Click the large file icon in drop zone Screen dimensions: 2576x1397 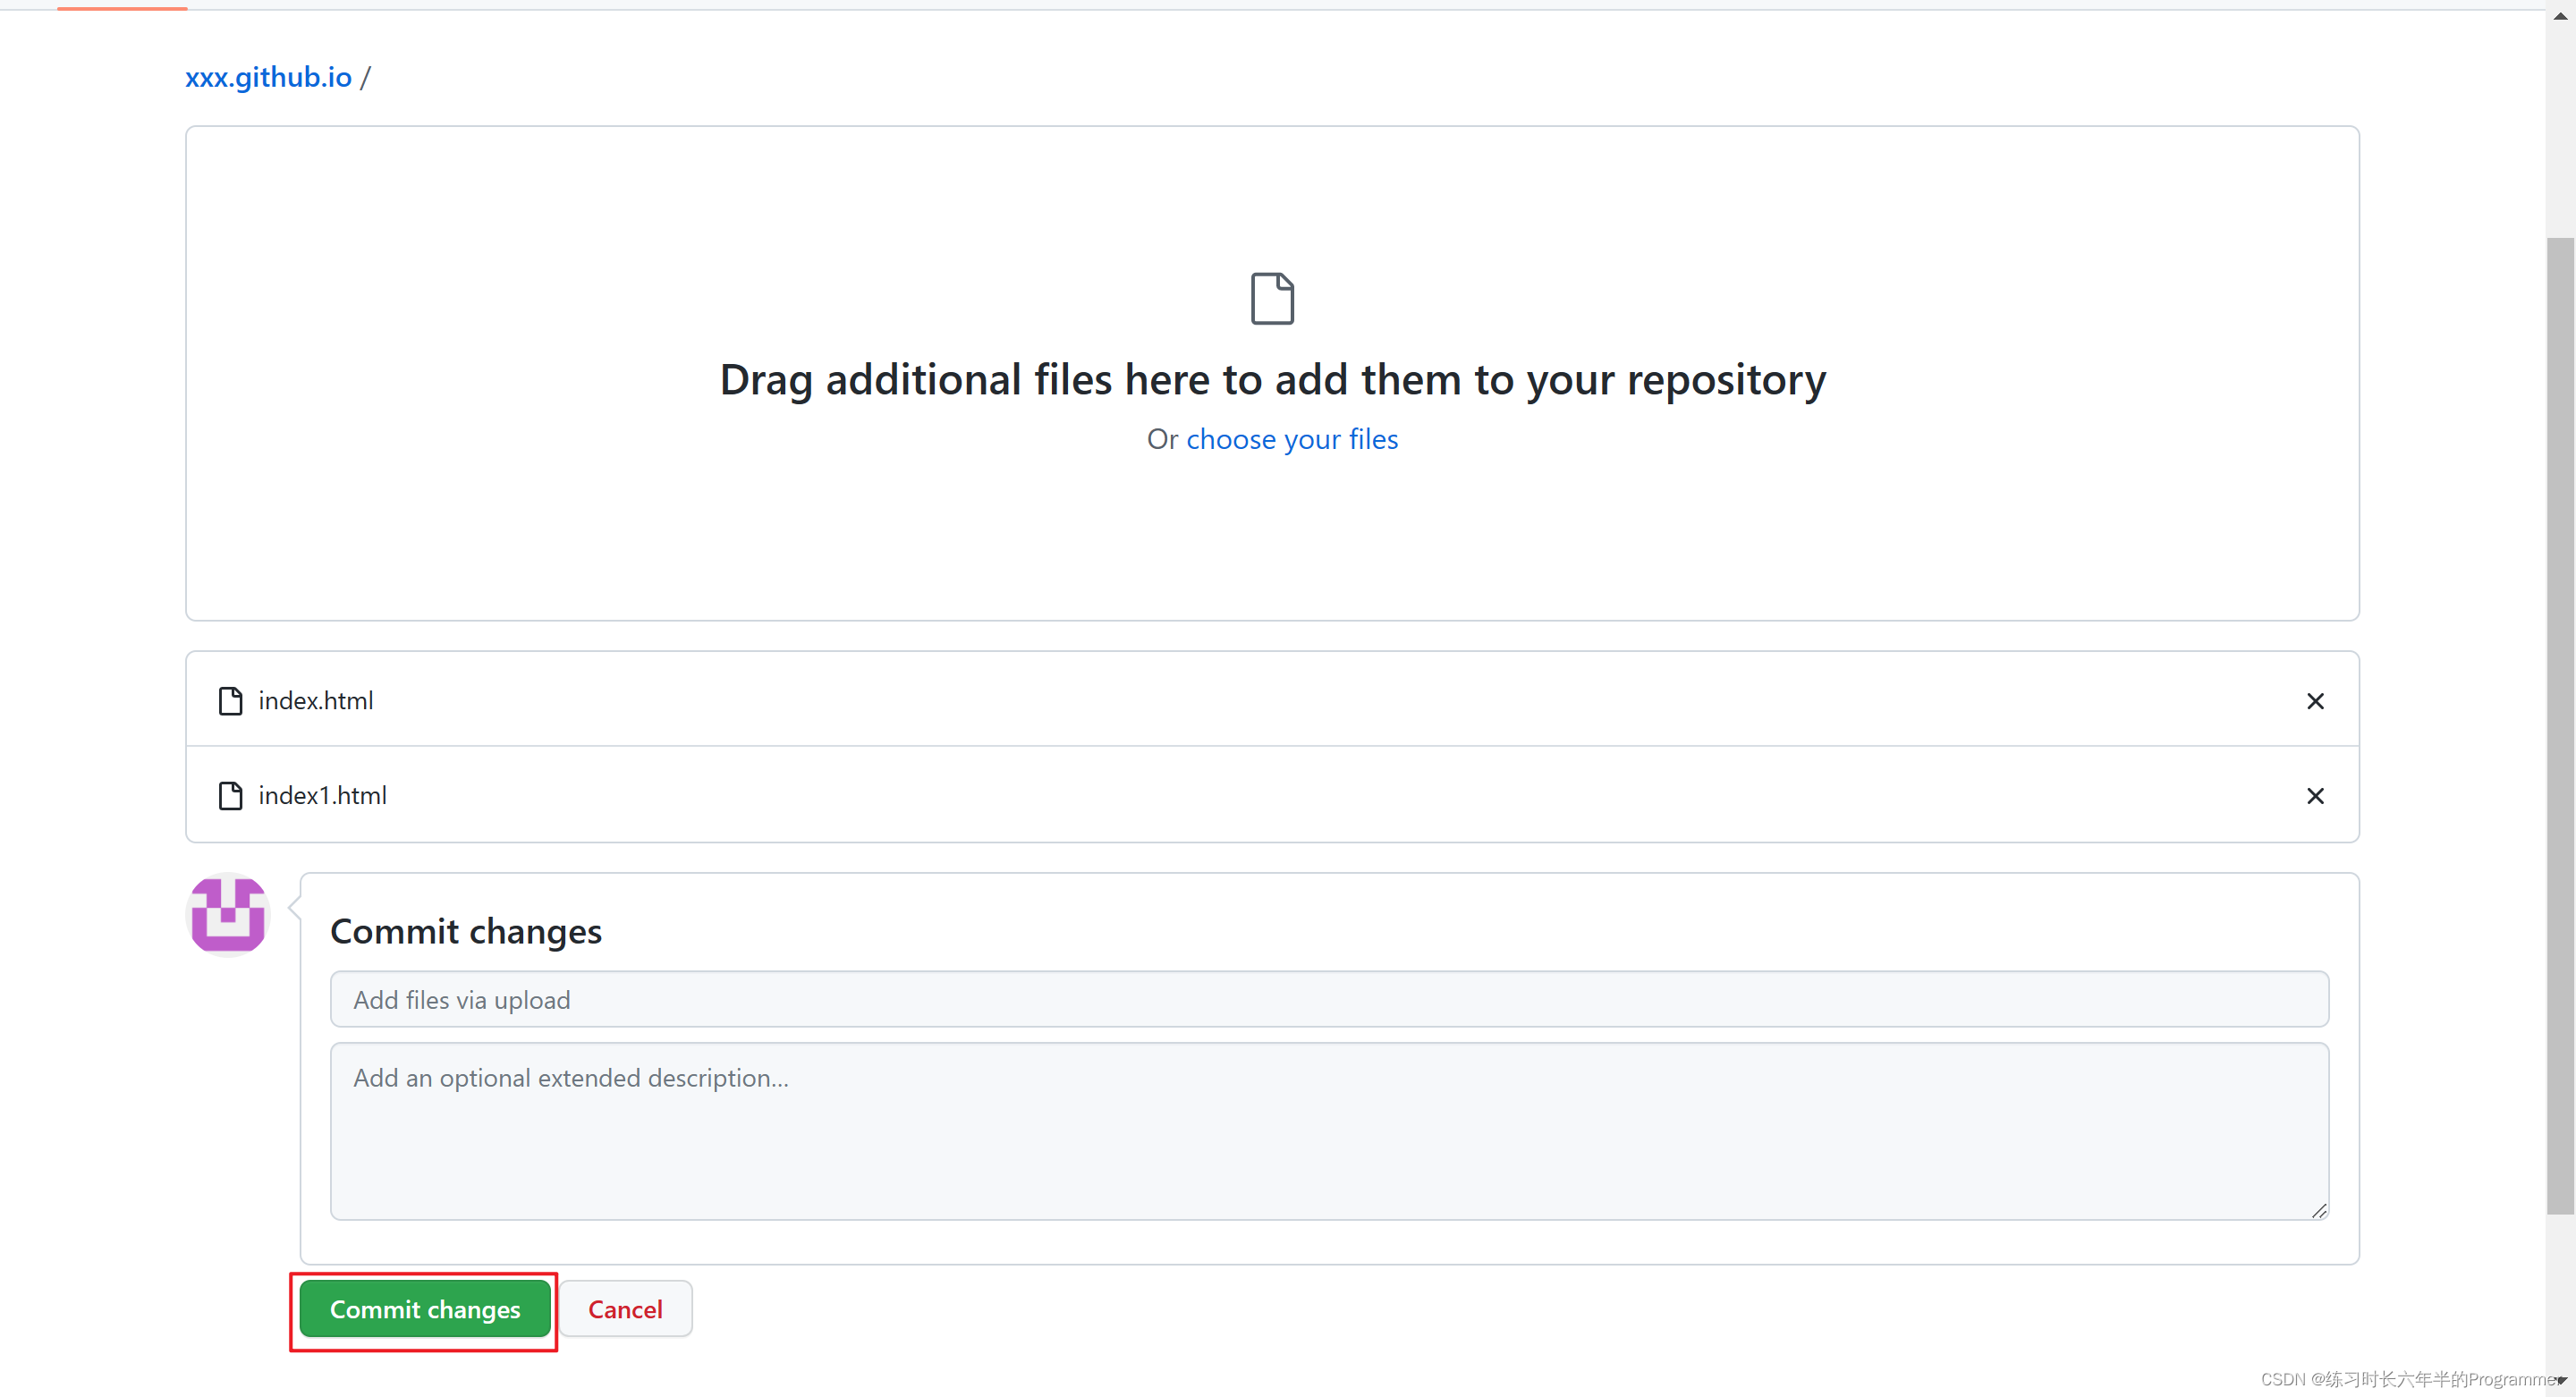click(1272, 298)
